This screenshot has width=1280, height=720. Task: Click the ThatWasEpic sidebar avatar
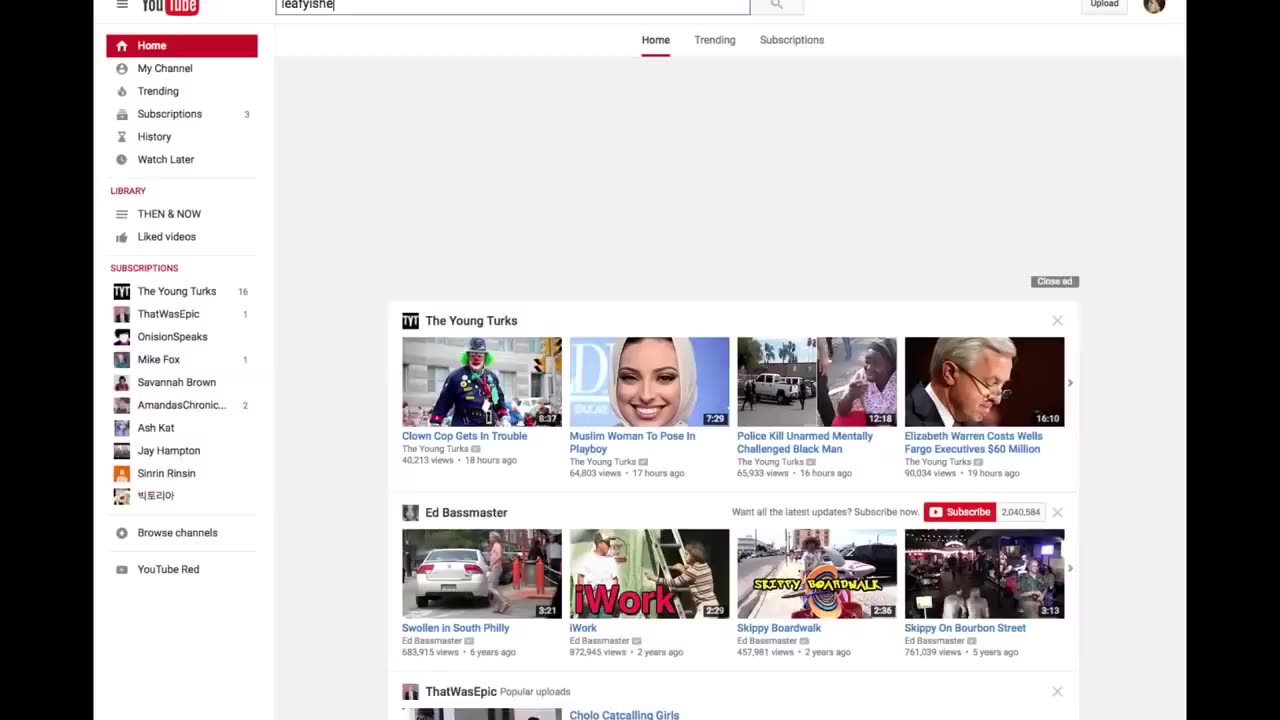(122, 314)
